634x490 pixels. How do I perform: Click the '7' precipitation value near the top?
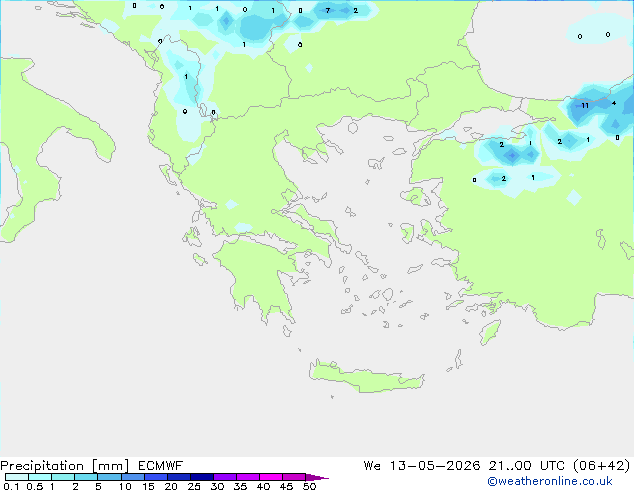pyautogui.click(x=328, y=11)
